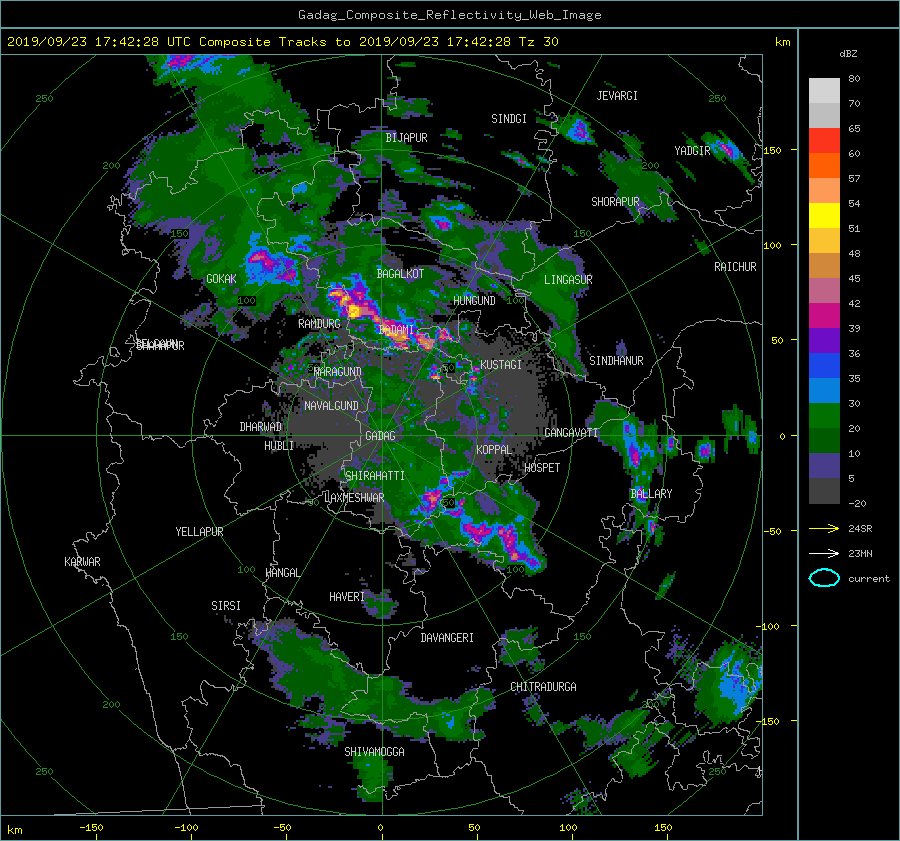
Task: Click the GOKAK city label
Action: coord(221,279)
